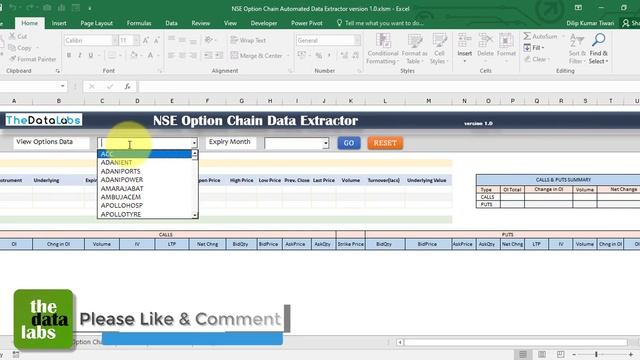This screenshot has width=640, height=360.
Task: Open Sort & Filter menu
Action: (577, 49)
